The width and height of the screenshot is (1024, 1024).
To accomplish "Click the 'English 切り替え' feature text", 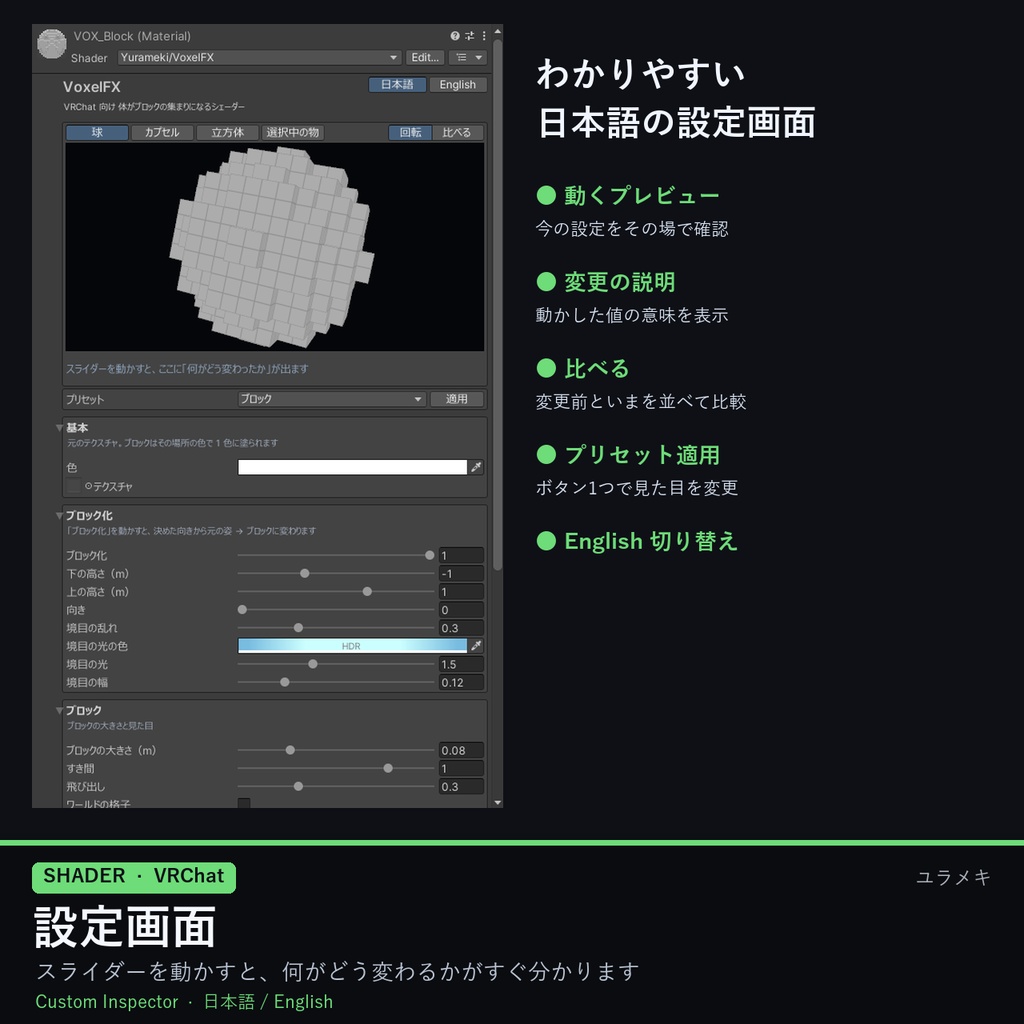I will pyautogui.click(x=651, y=541).
